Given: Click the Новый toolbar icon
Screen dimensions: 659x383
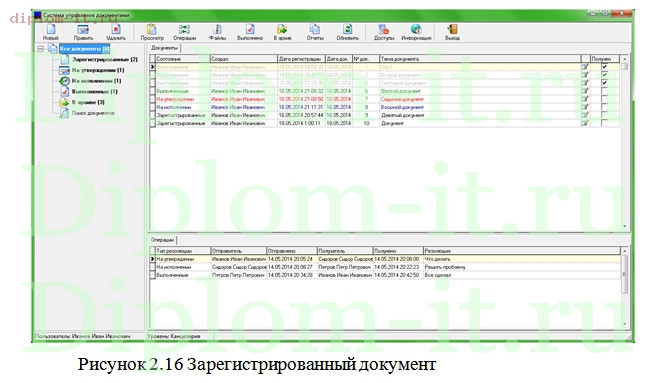Looking at the screenshot, I should (51, 32).
